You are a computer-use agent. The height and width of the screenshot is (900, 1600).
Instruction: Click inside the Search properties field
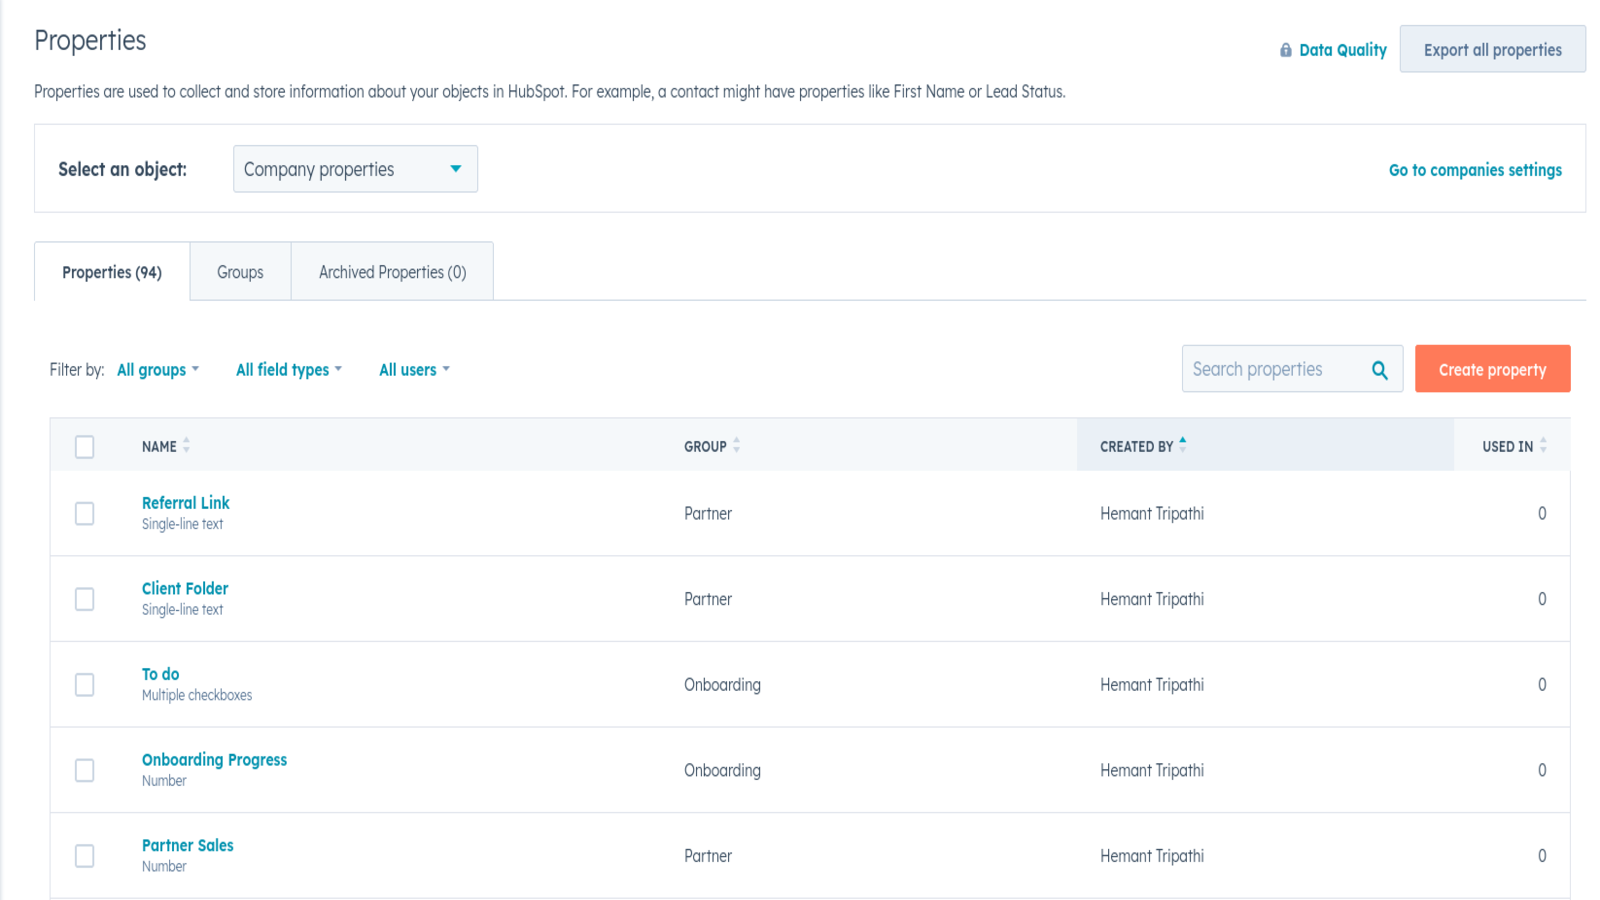click(x=1270, y=369)
